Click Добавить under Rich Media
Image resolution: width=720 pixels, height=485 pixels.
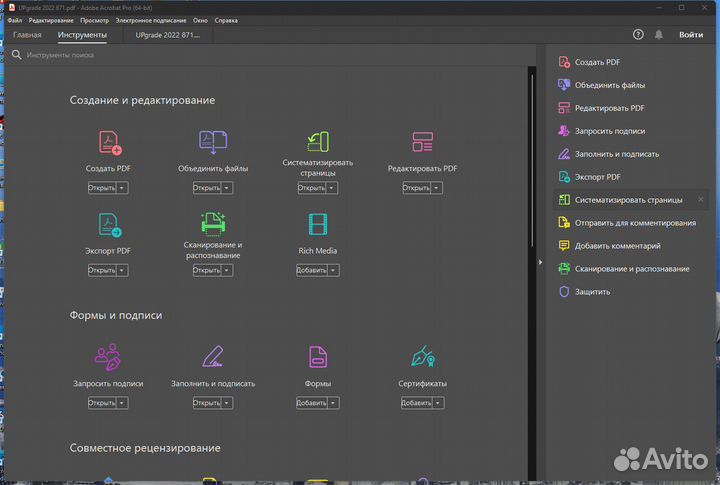point(312,270)
